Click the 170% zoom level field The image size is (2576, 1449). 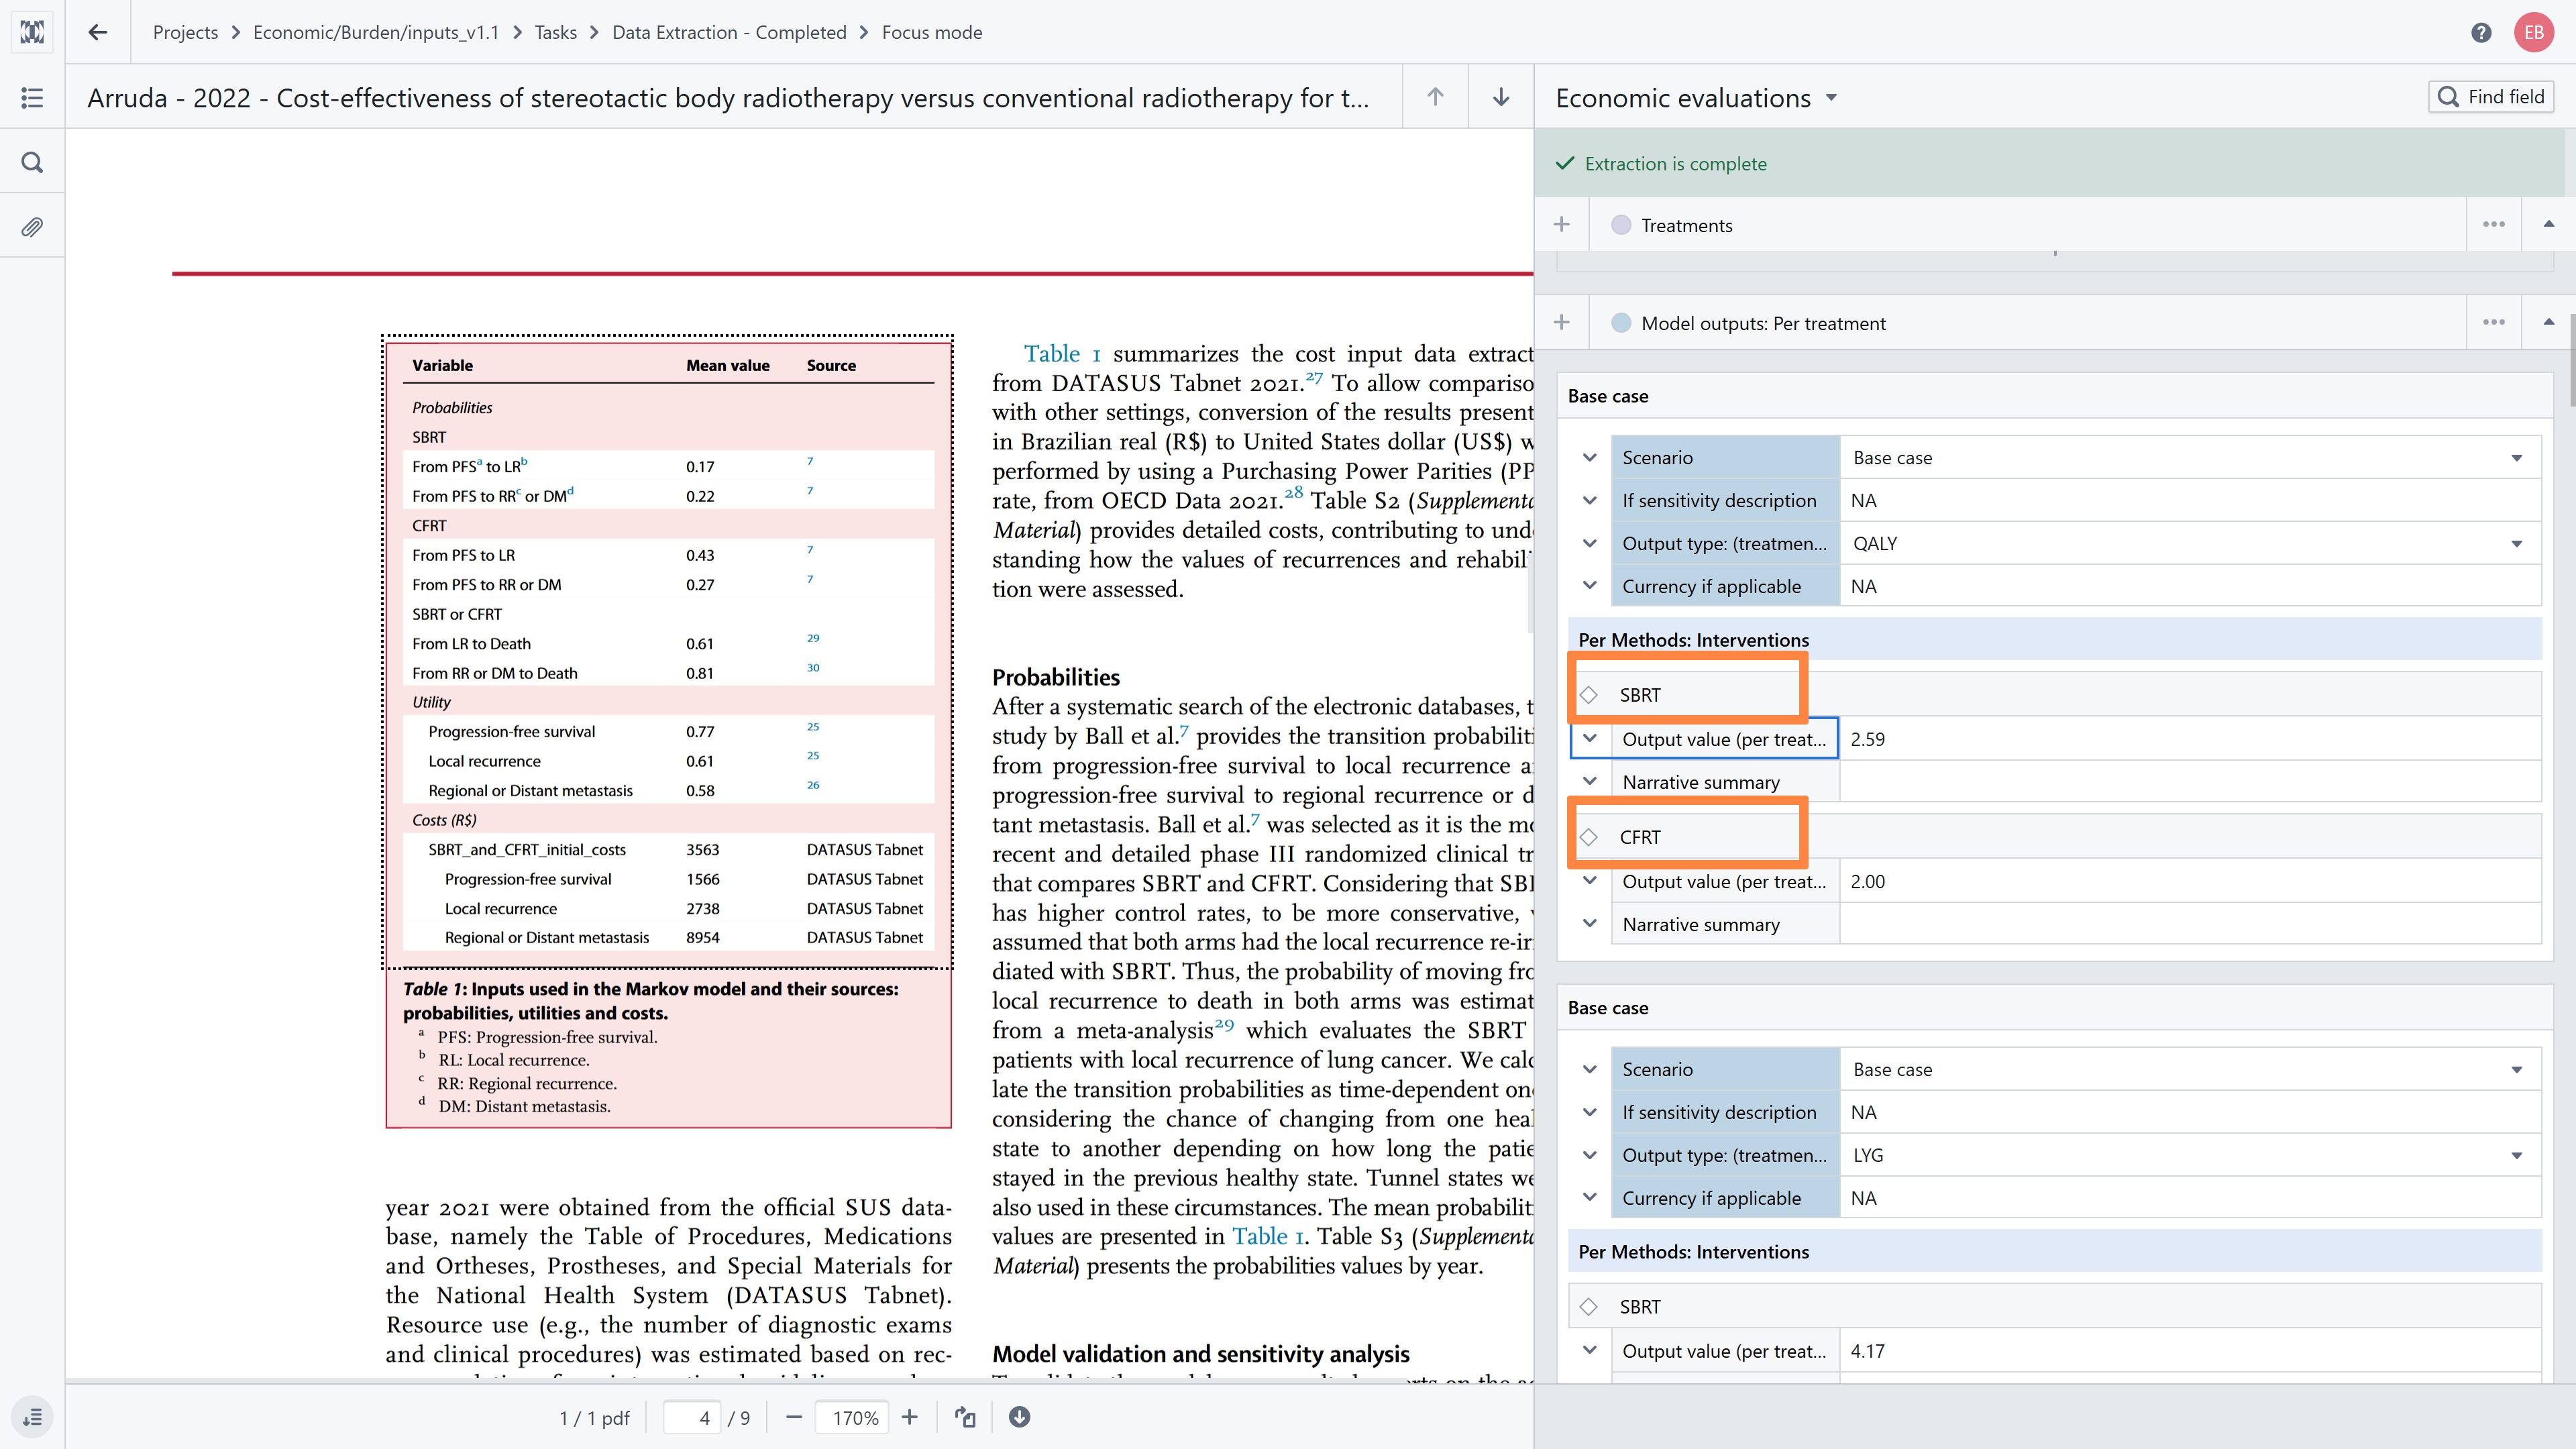point(853,1418)
